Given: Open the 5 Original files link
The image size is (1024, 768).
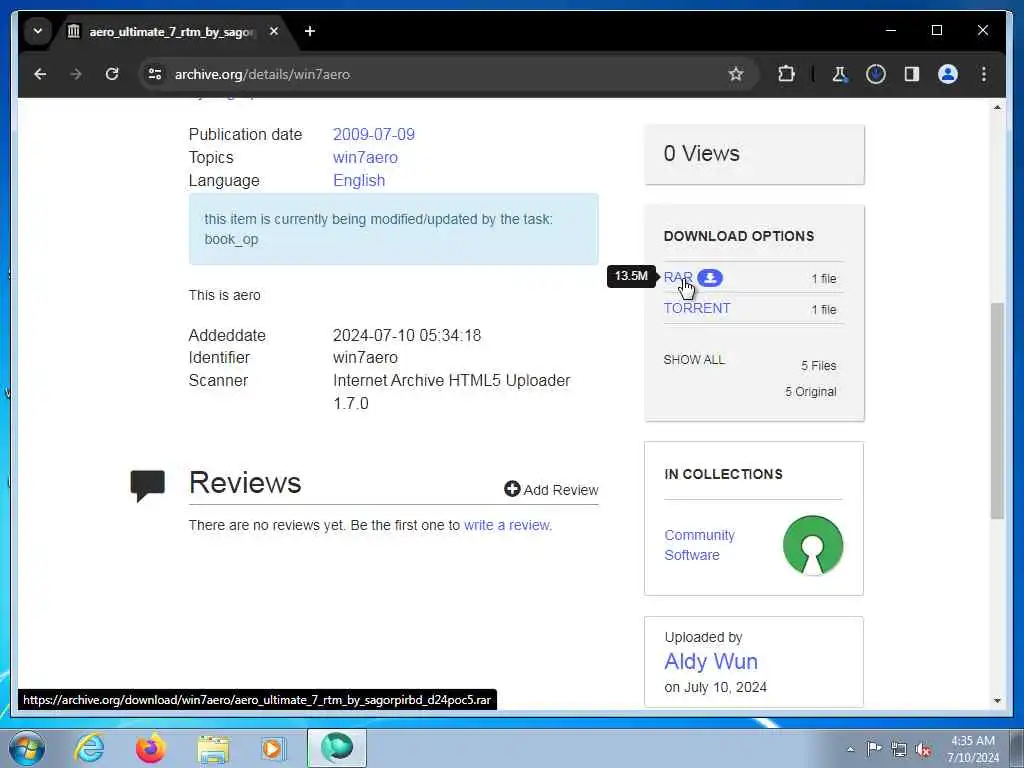Looking at the screenshot, I should point(810,392).
